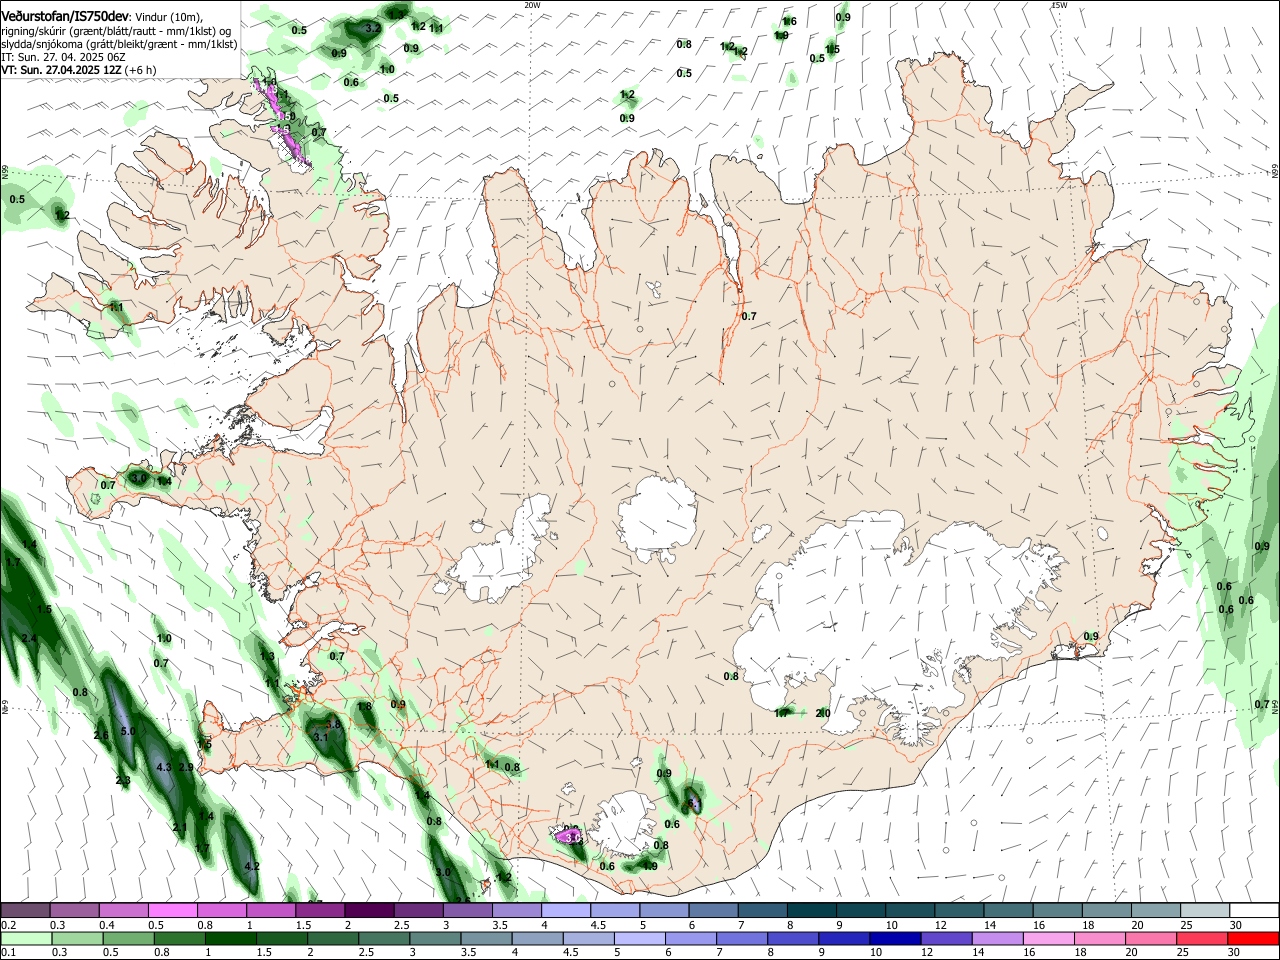Select bright red 30 swatch in lower legend row

pos(1252,938)
